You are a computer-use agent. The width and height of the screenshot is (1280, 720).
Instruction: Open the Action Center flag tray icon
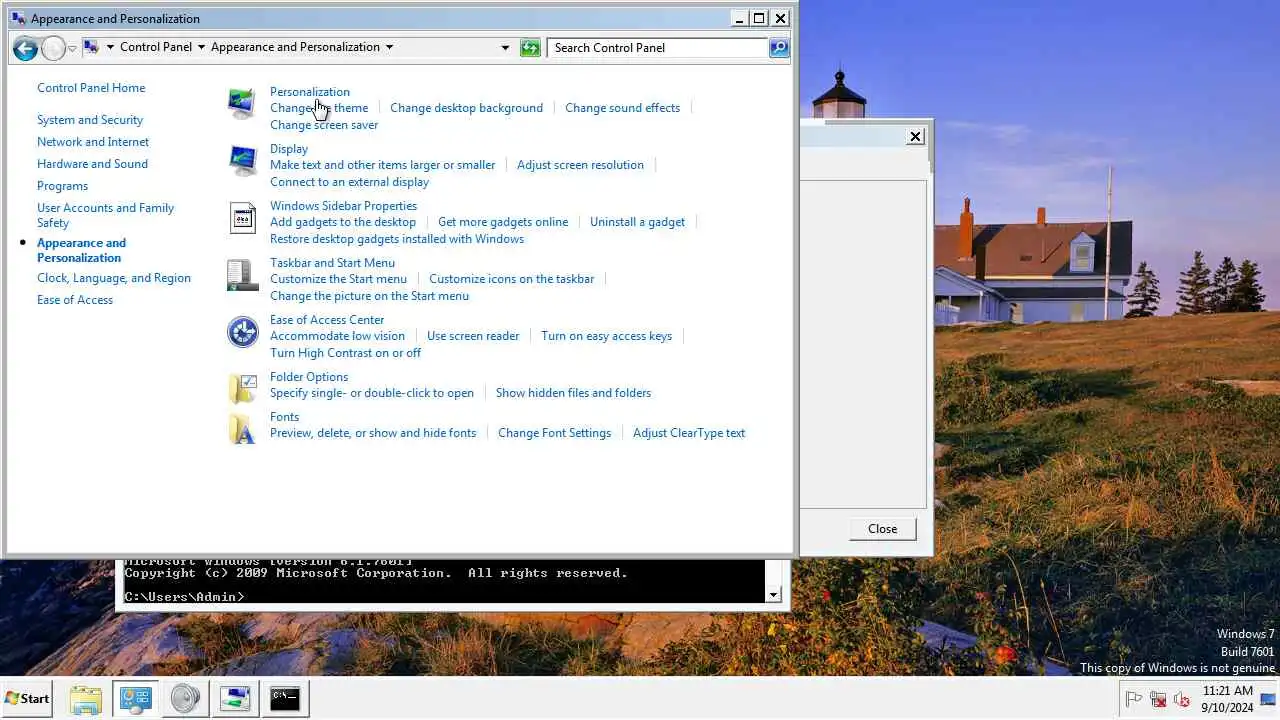1134,699
